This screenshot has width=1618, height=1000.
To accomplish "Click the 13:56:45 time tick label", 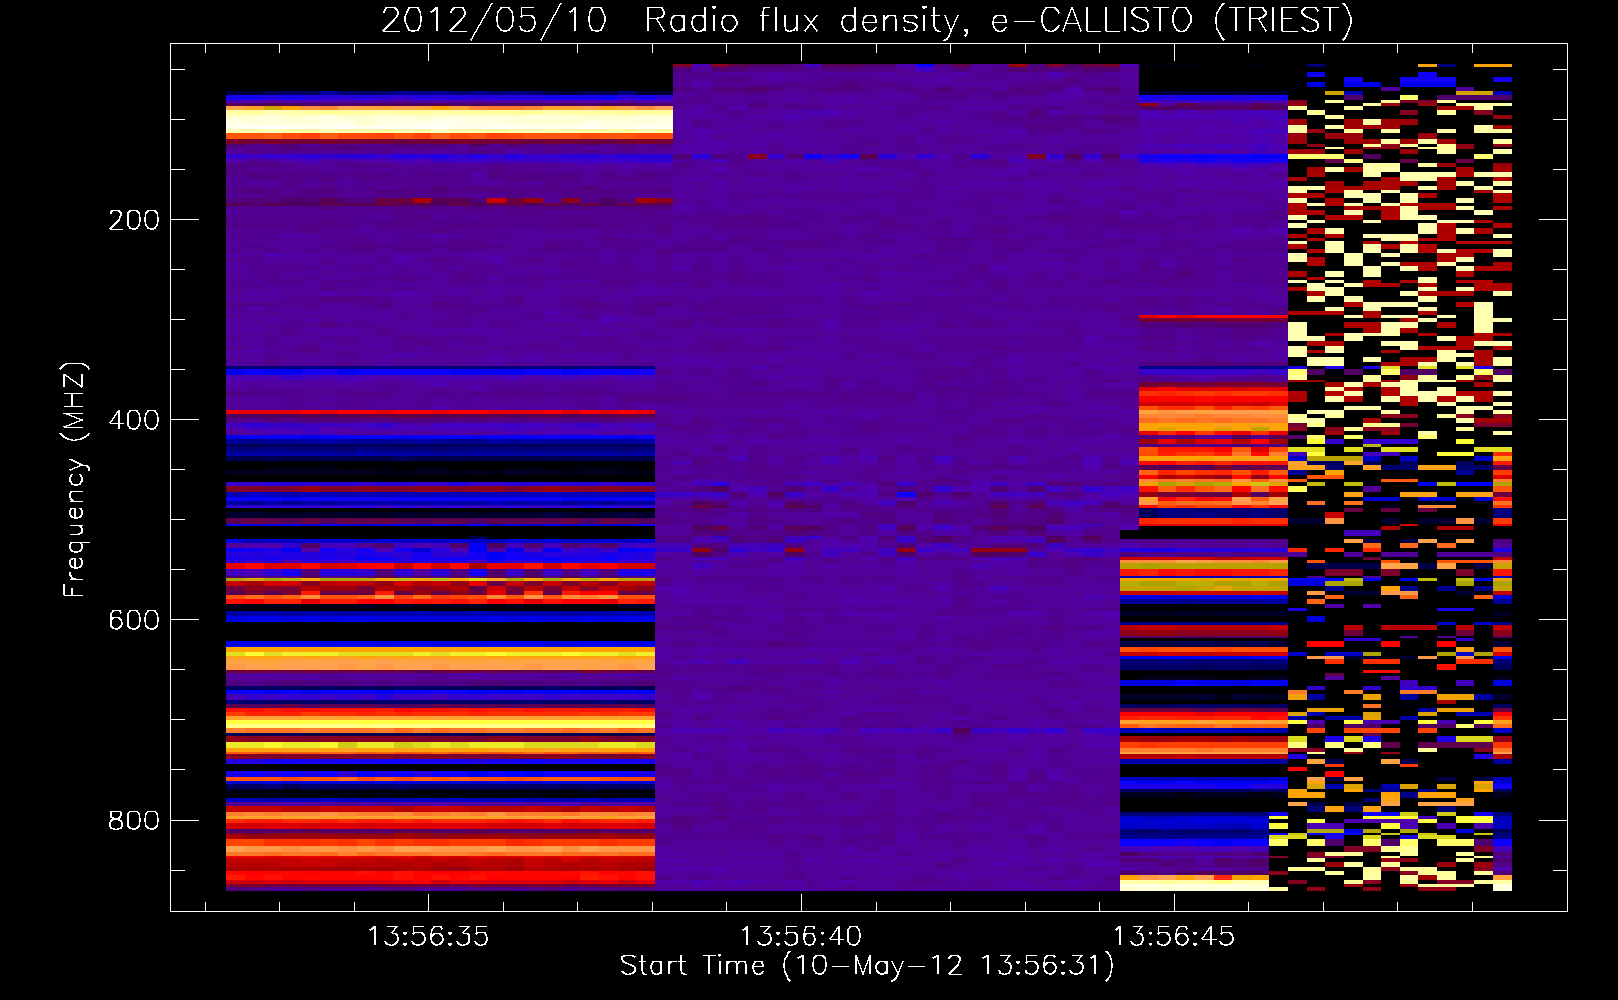I will 1174,937.
